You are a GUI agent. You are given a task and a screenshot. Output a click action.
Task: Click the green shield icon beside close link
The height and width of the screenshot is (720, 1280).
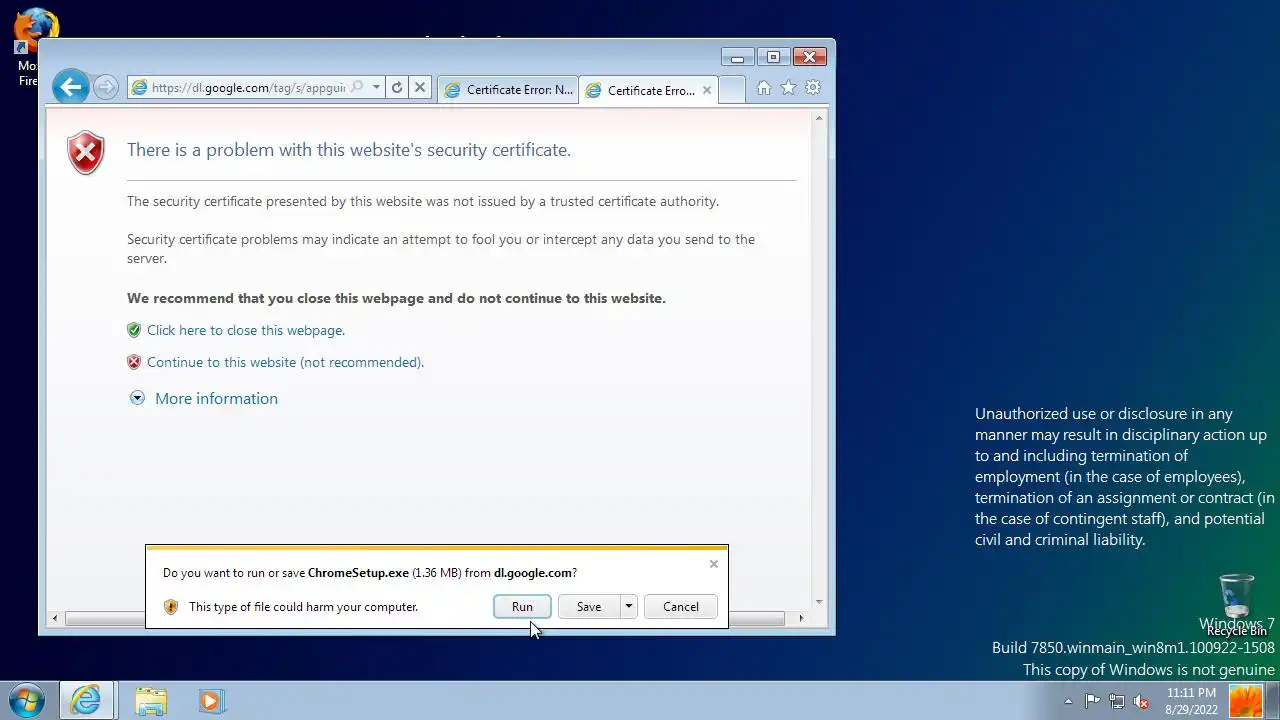click(x=134, y=330)
